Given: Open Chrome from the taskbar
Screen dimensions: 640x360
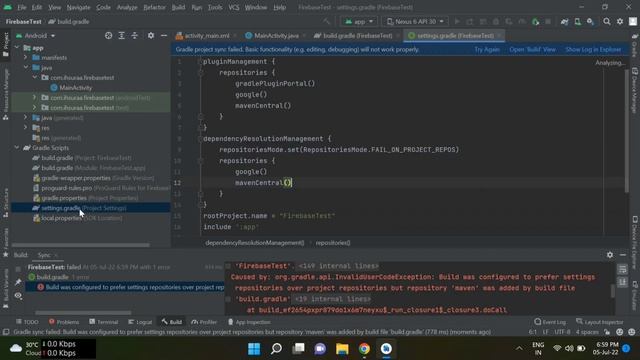Looking at the screenshot, I should [x=364, y=349].
